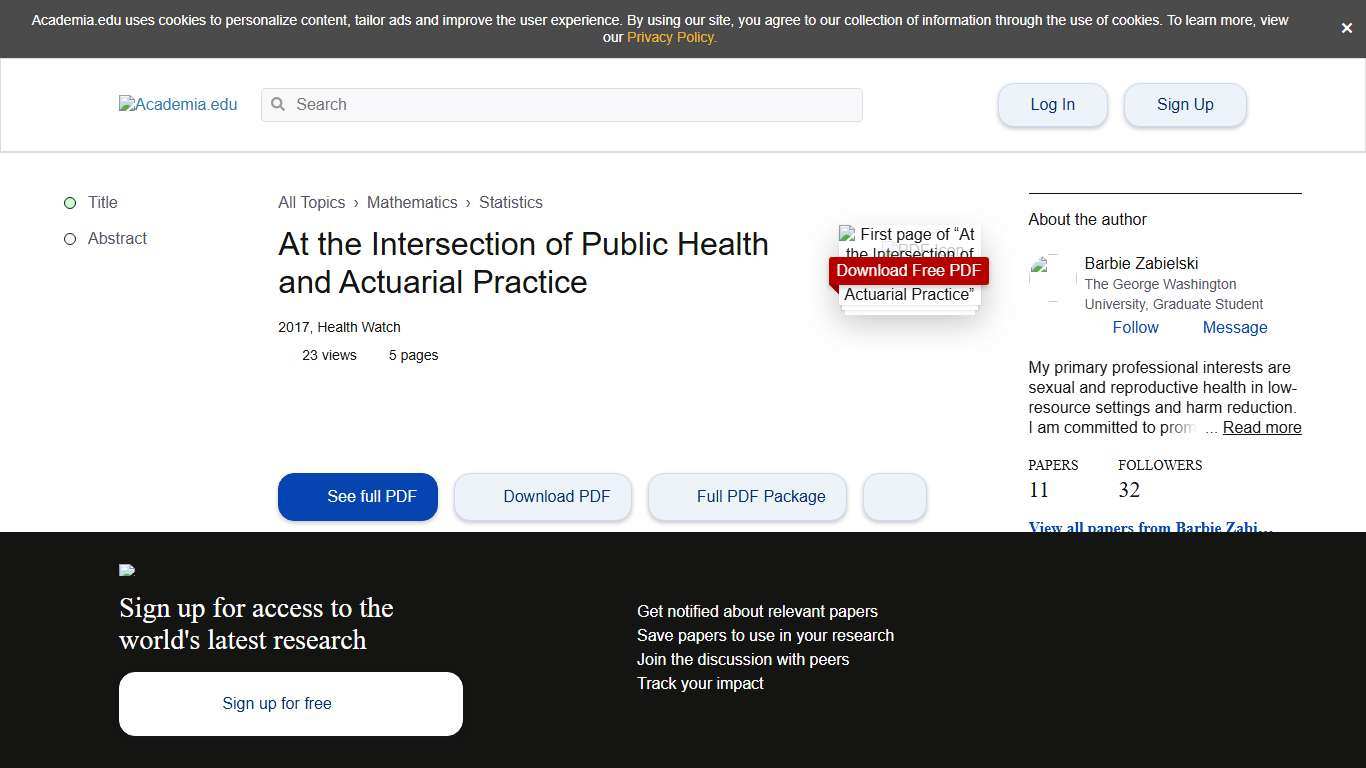Viewport: 1366px width, 768px height.
Task: Select the Abstract radio option
Action: [x=69, y=238]
